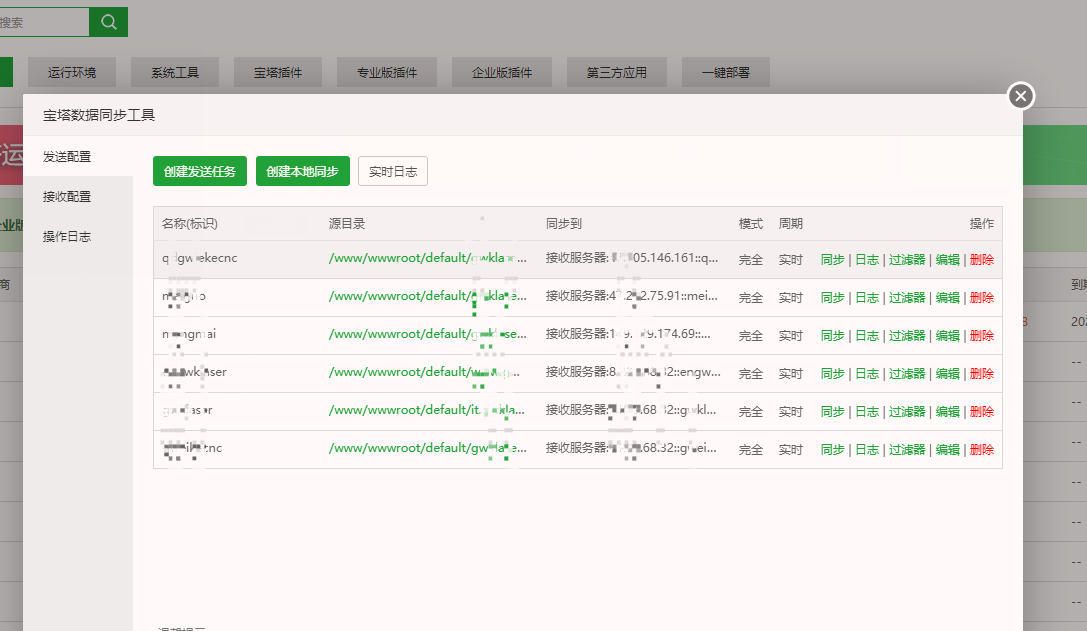Click 过滤器 for the ekecnc row

pyautogui.click(x=907, y=259)
